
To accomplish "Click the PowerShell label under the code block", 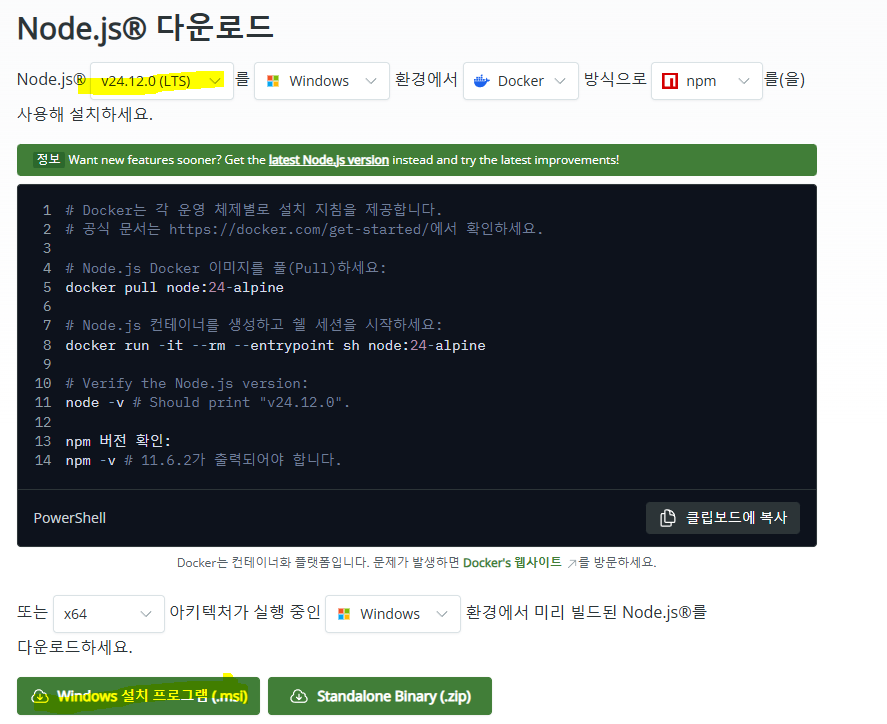I will pos(70,518).
